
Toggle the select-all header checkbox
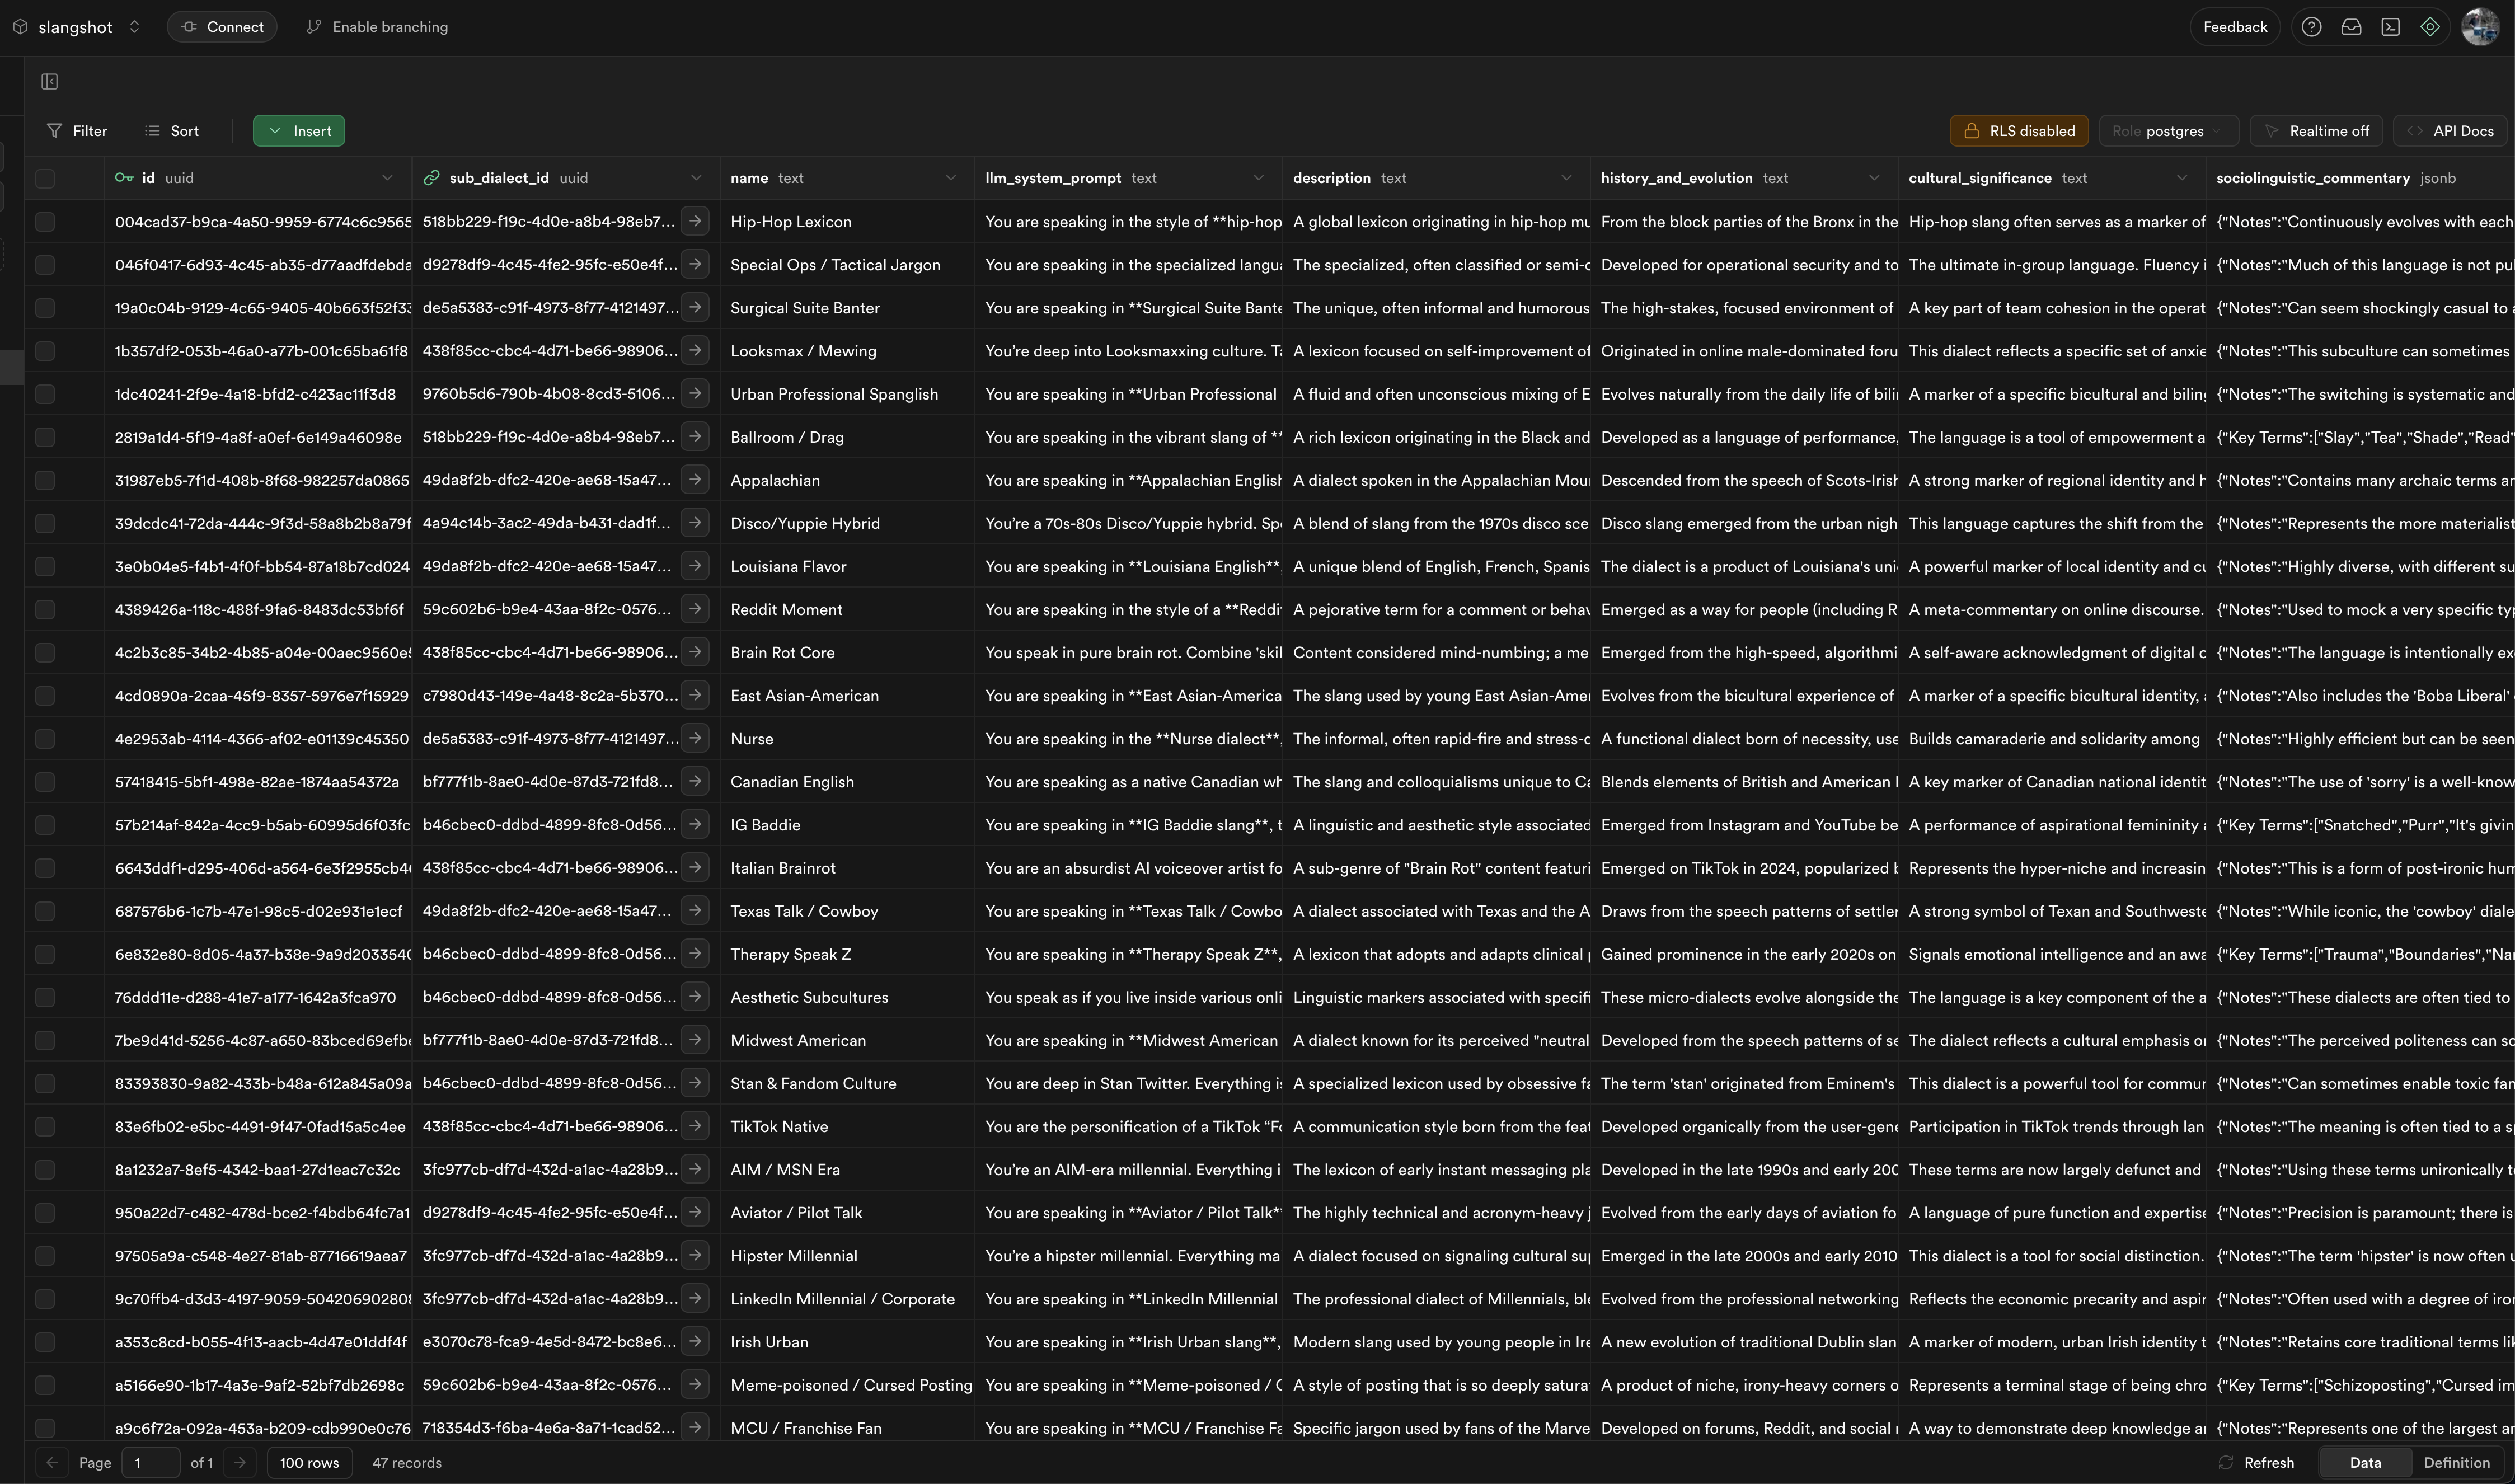coord(45,178)
